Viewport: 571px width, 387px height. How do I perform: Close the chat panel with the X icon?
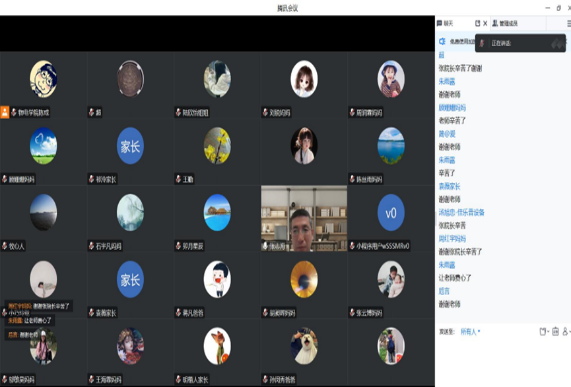(x=485, y=23)
